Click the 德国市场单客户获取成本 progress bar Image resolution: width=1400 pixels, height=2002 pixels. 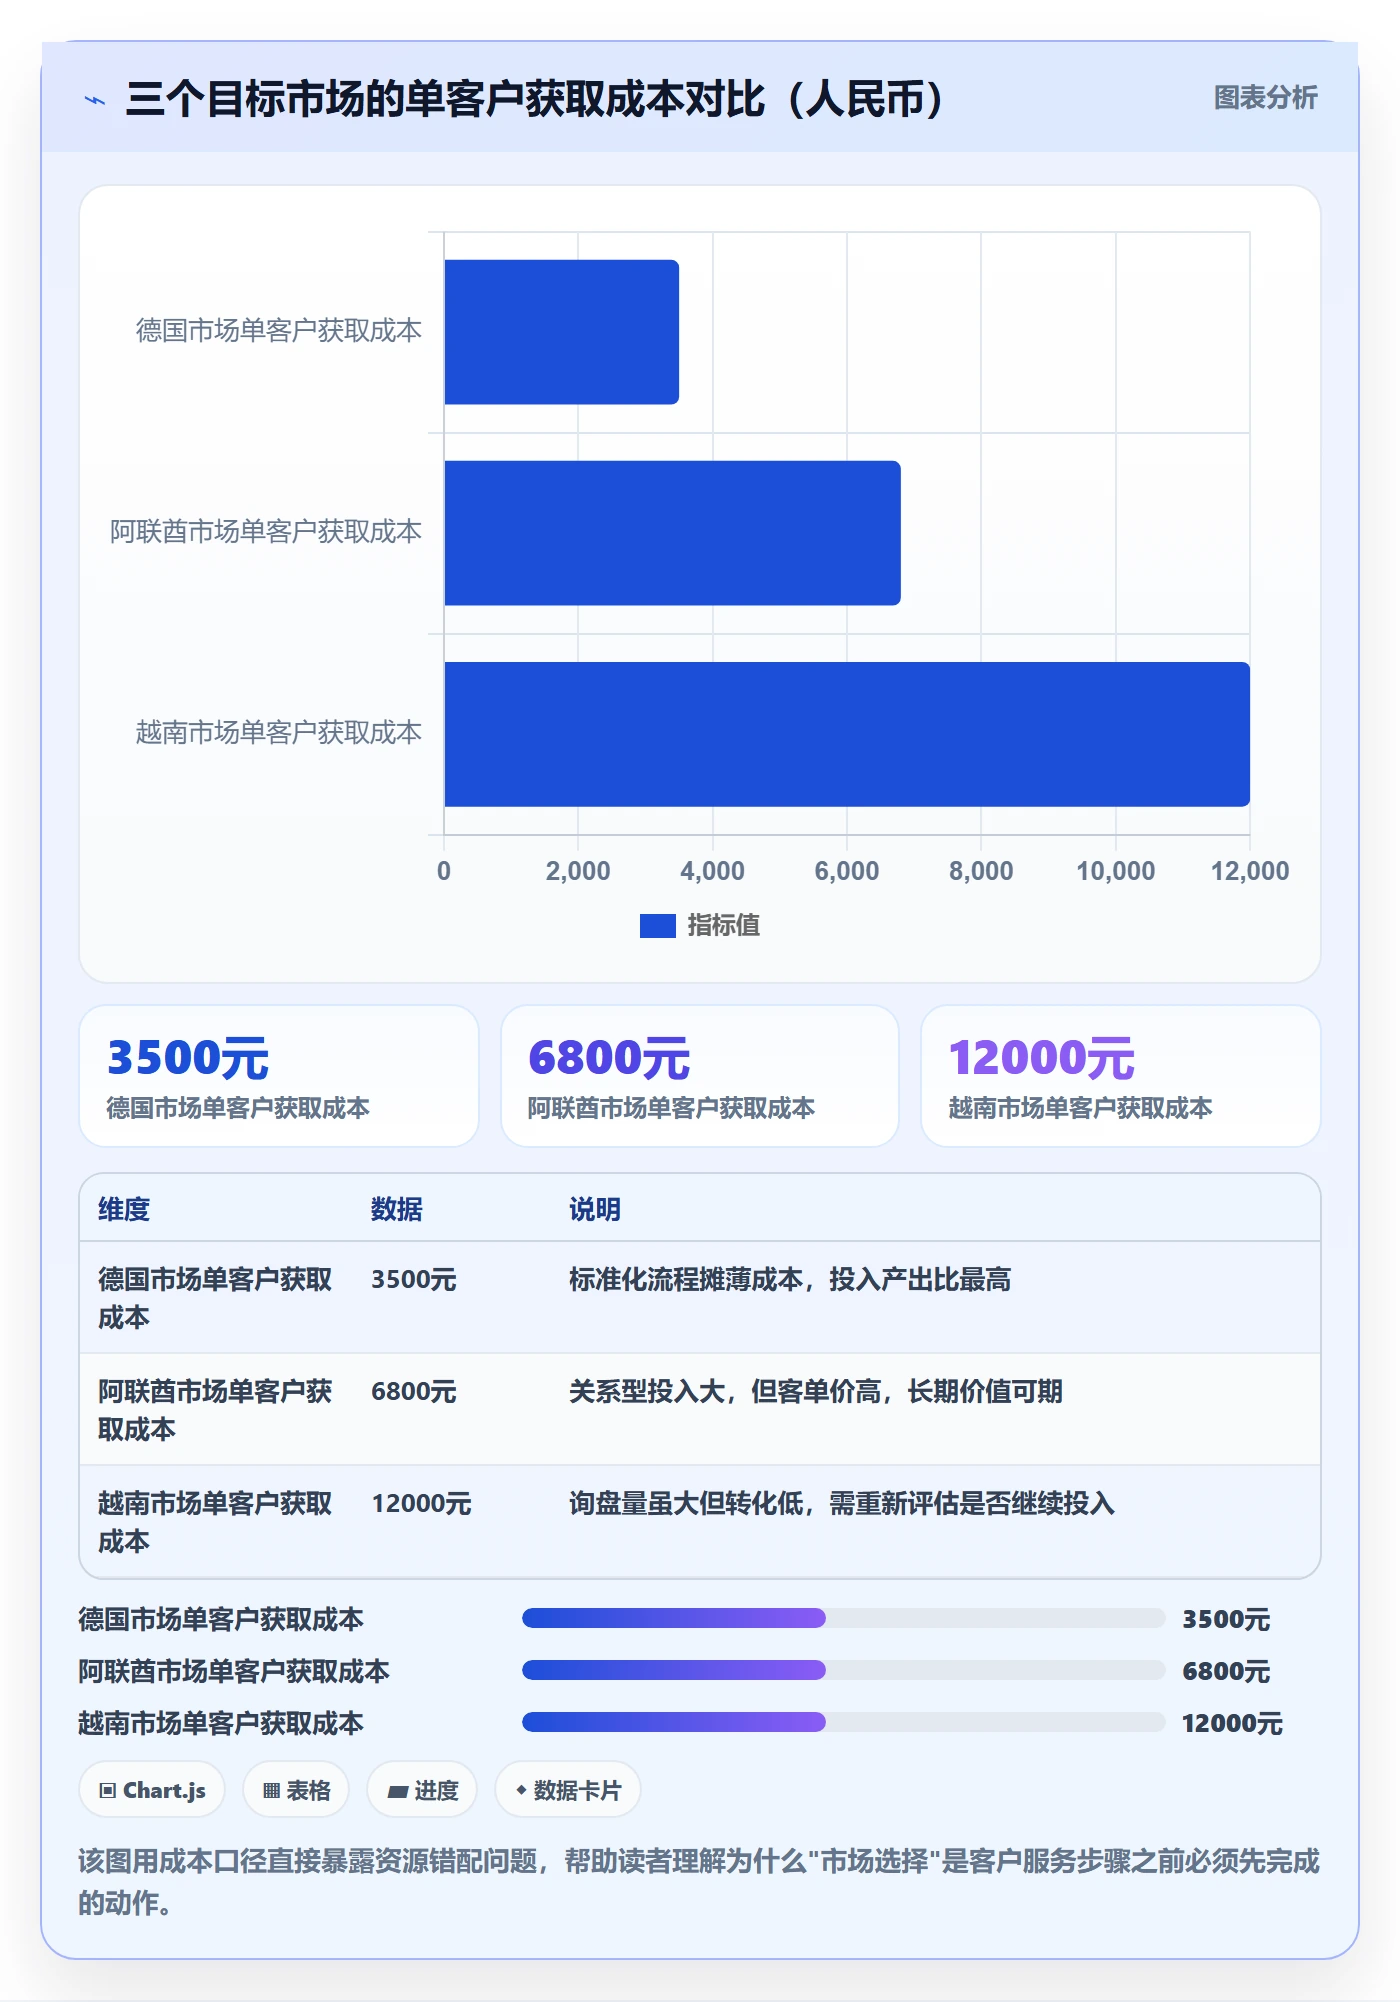[x=843, y=1618]
